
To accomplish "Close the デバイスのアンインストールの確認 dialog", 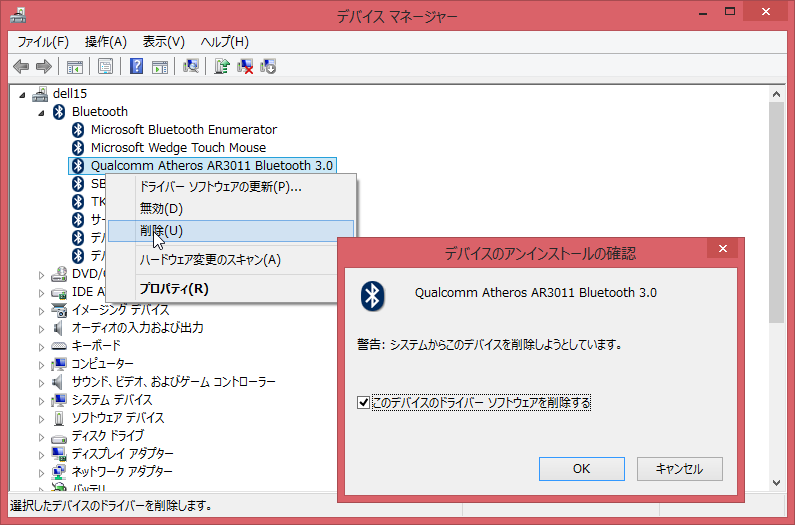I will point(722,249).
